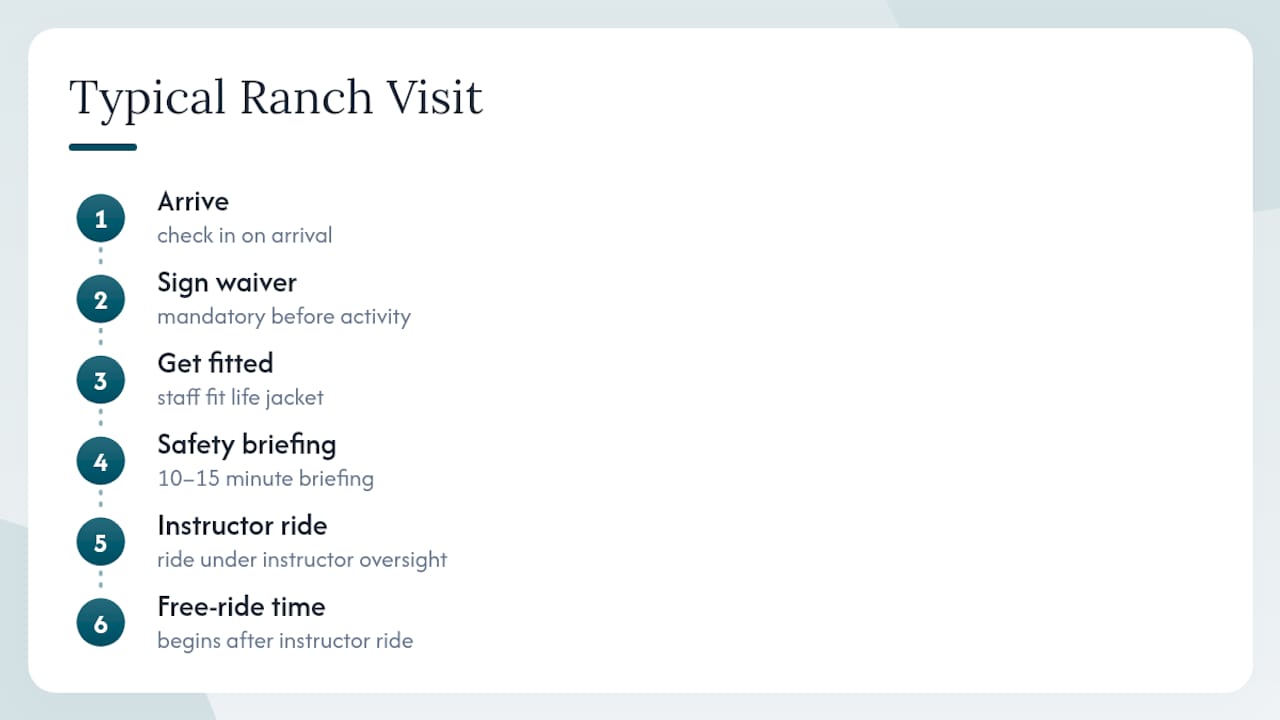Click the step 6 number circle
This screenshot has height=720, width=1280.
click(x=100, y=623)
